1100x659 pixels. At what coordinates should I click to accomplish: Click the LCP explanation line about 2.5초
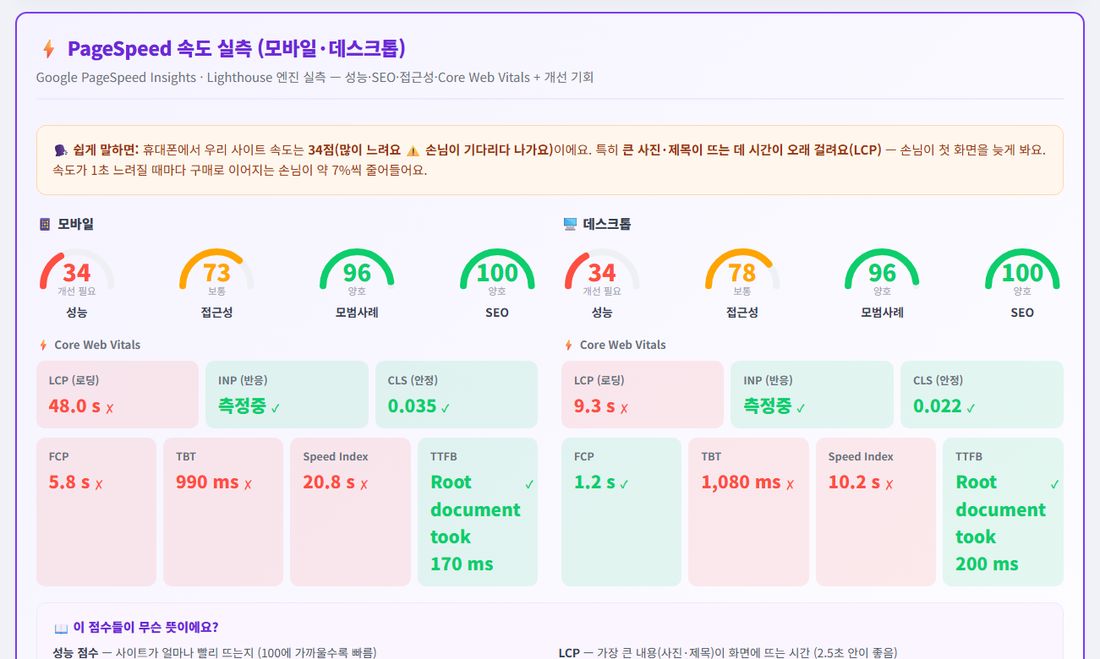(727, 653)
